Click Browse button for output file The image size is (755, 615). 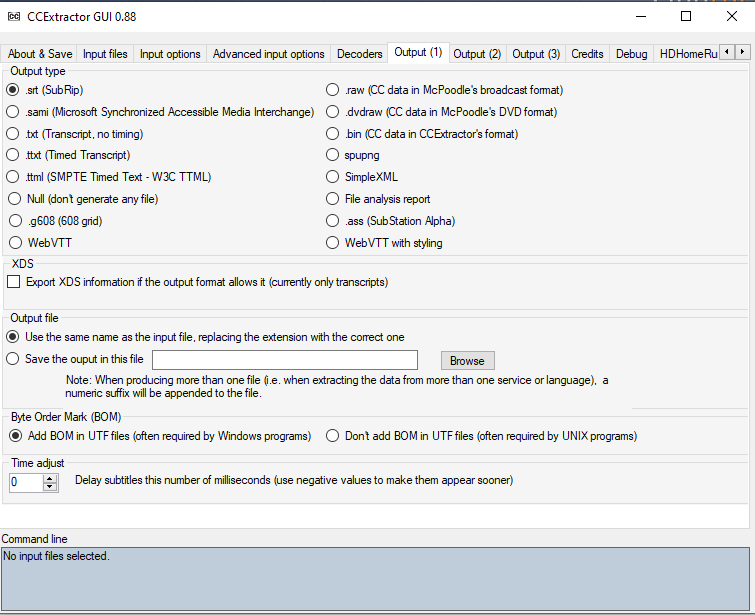click(468, 361)
